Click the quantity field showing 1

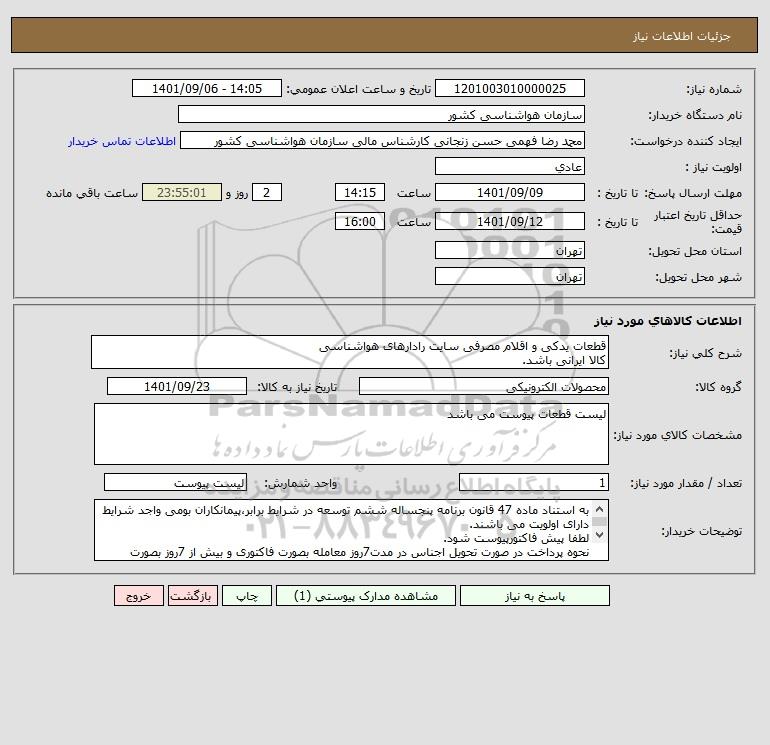(x=534, y=483)
